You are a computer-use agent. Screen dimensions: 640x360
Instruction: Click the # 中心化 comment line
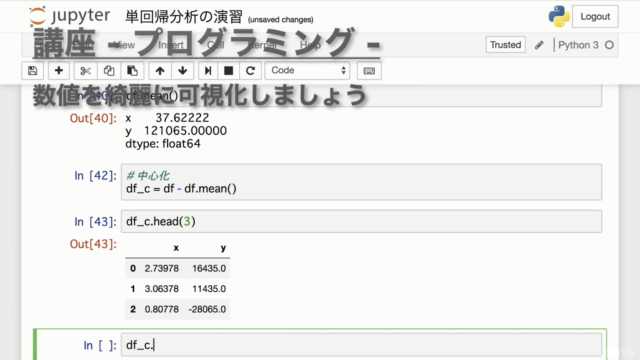coord(148,176)
